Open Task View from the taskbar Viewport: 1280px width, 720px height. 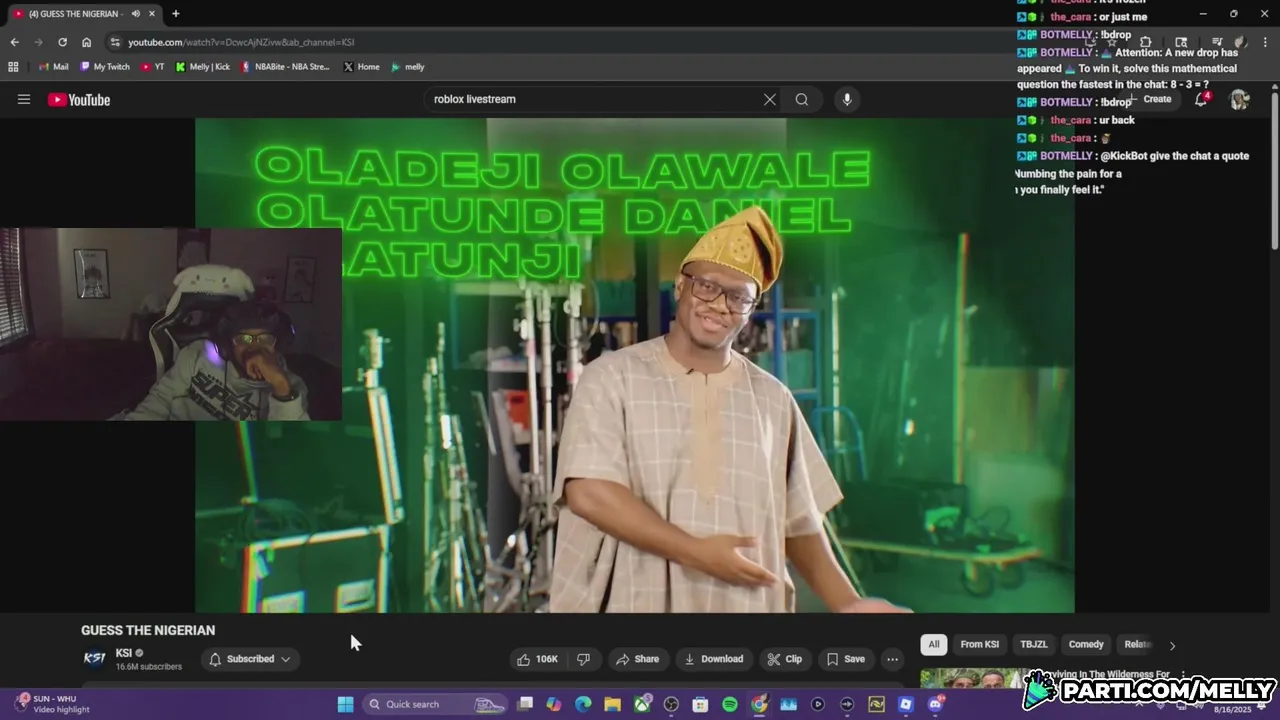point(525,704)
